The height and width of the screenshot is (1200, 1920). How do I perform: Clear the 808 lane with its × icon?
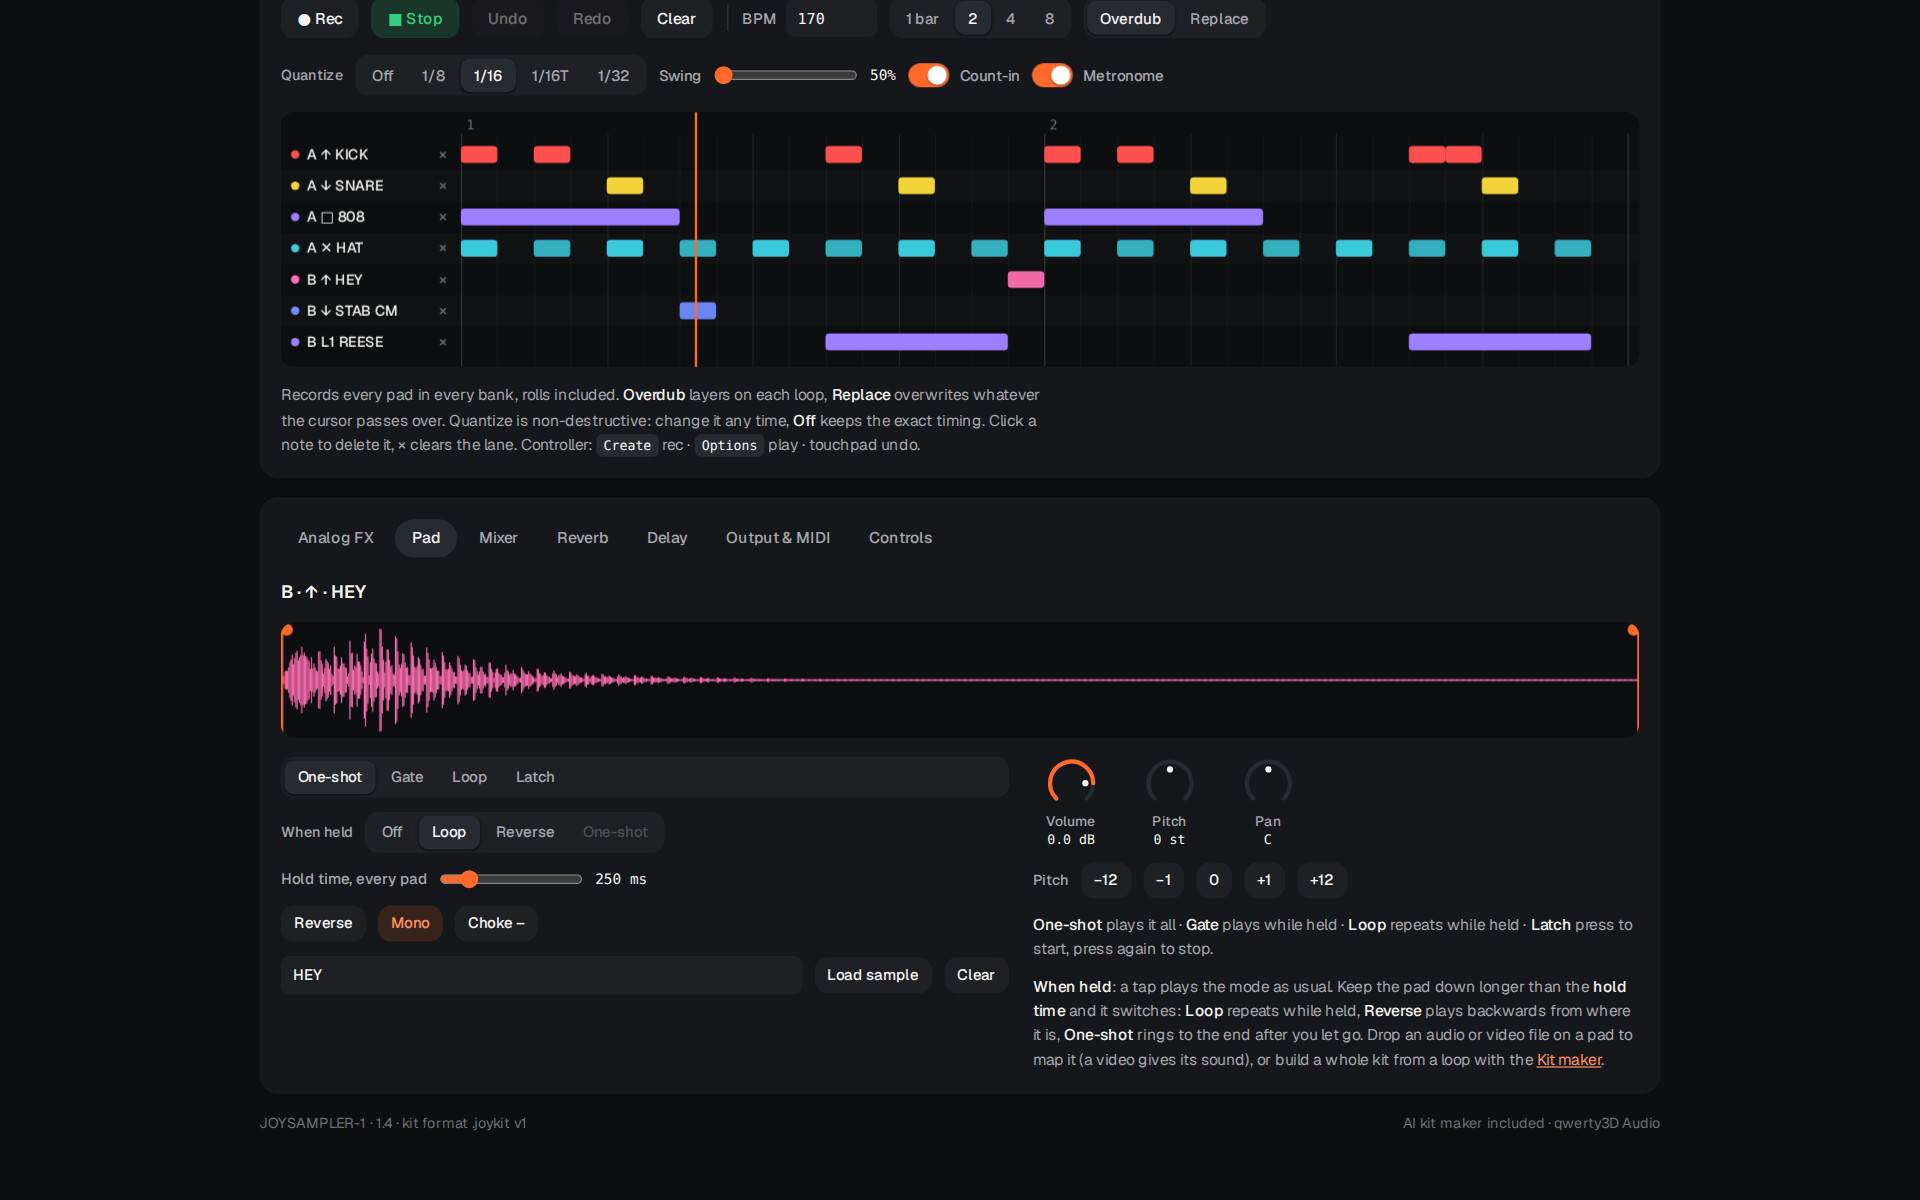[x=443, y=217]
